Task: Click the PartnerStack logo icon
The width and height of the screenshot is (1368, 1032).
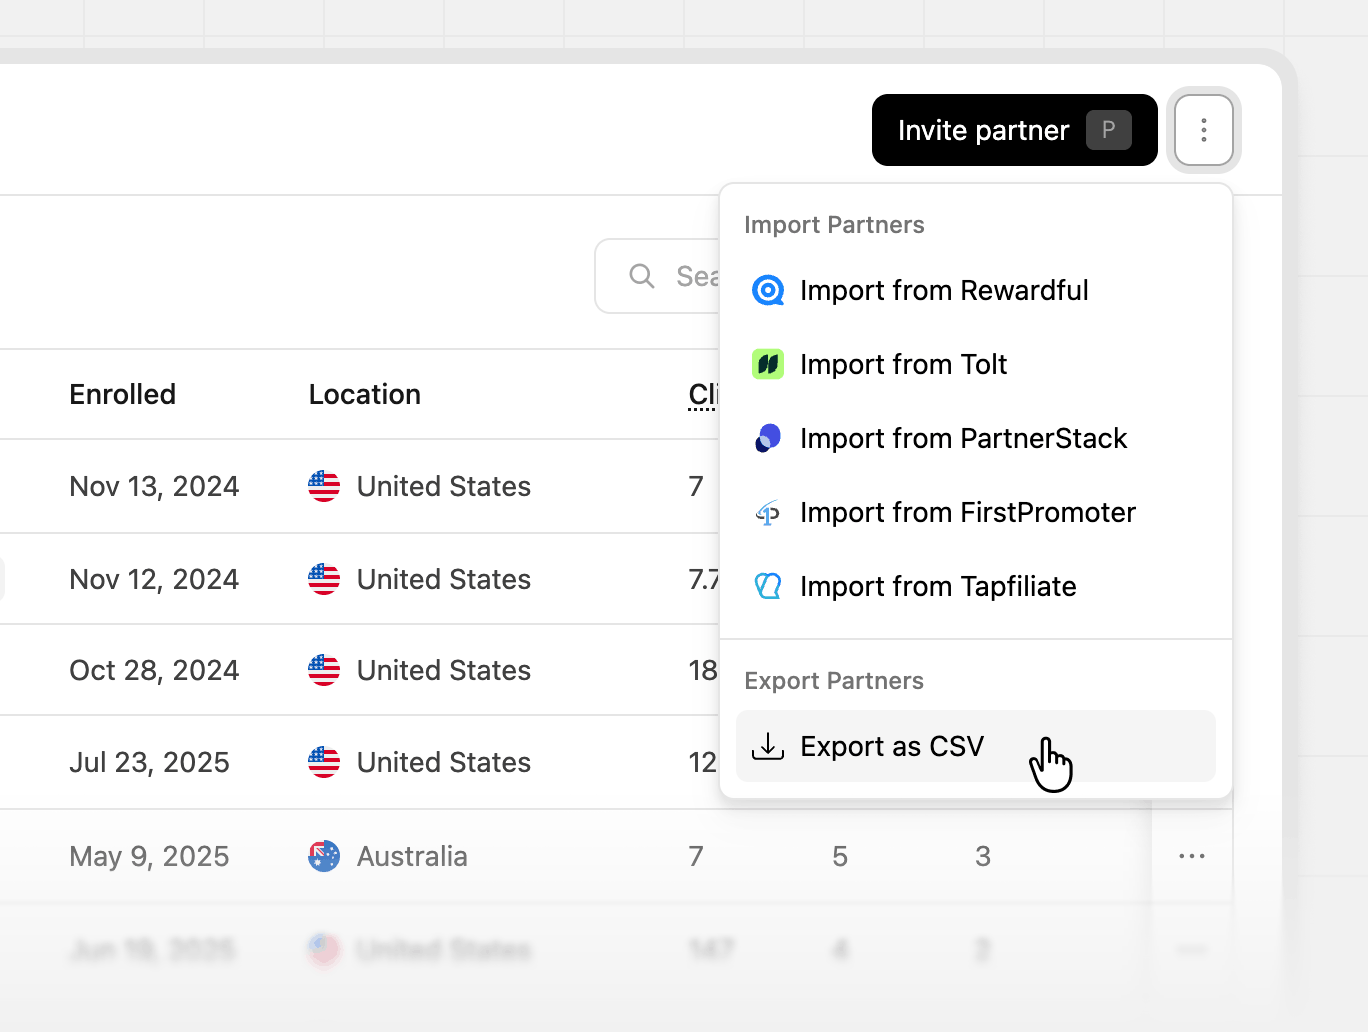Action: click(x=768, y=438)
